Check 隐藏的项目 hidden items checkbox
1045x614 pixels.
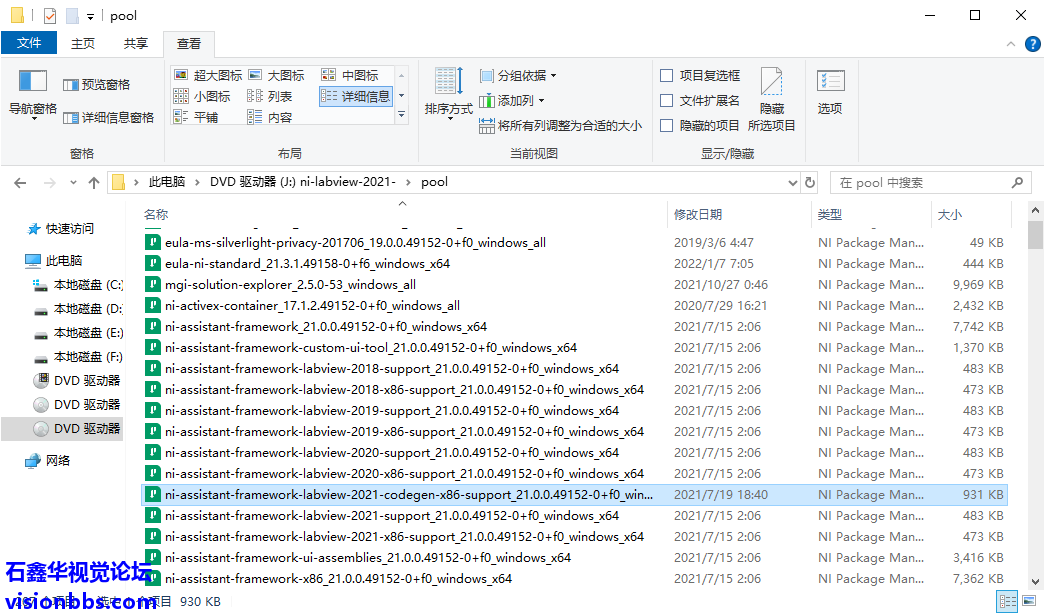pyautogui.click(x=667, y=126)
